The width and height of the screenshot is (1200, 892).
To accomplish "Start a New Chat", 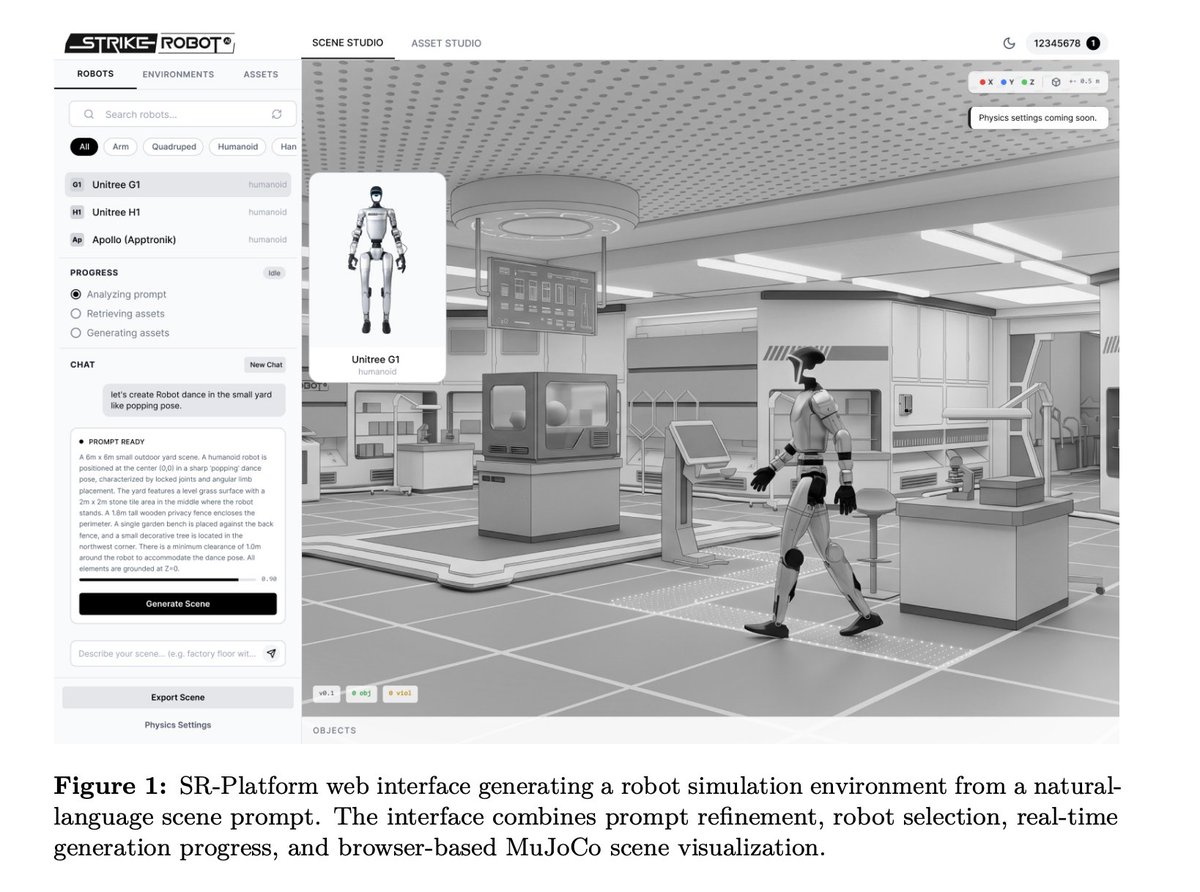I will pos(266,365).
